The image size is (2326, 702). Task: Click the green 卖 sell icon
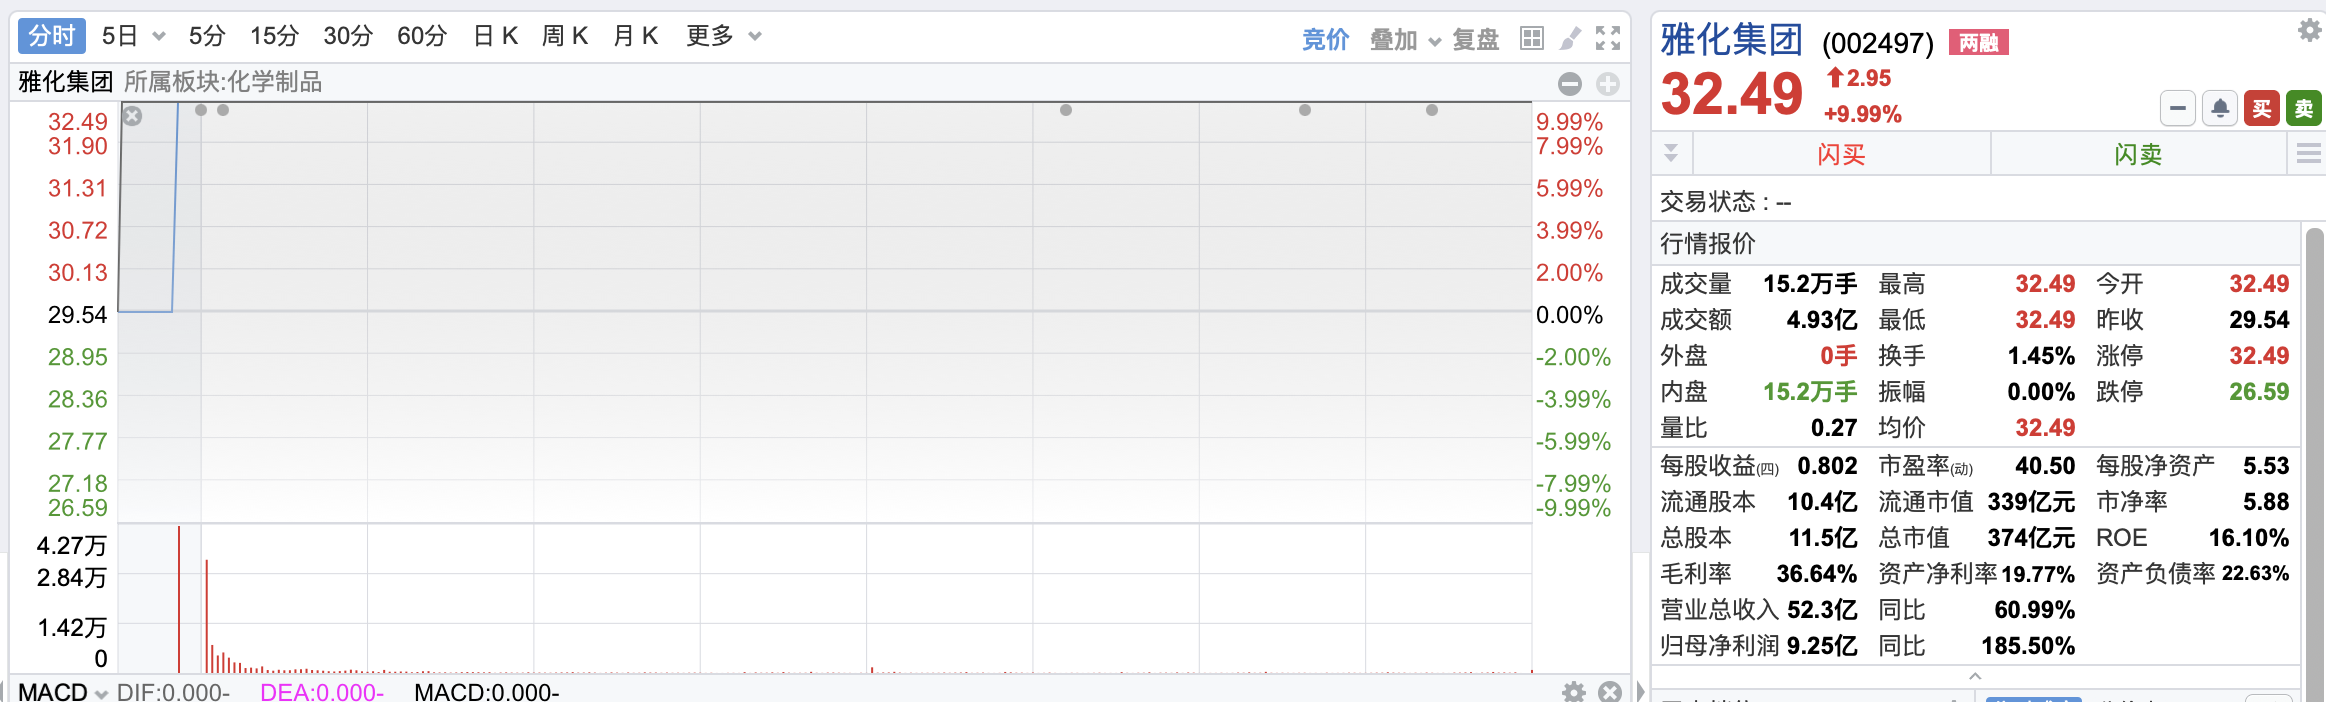(2304, 108)
